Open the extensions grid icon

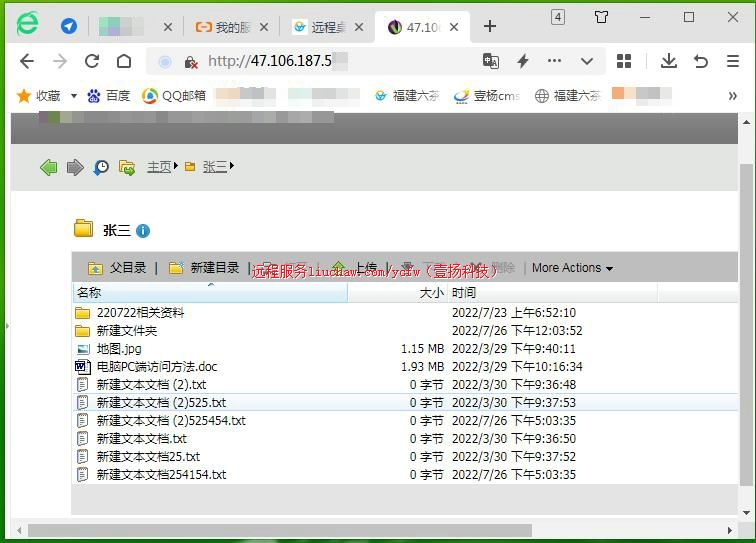624,61
